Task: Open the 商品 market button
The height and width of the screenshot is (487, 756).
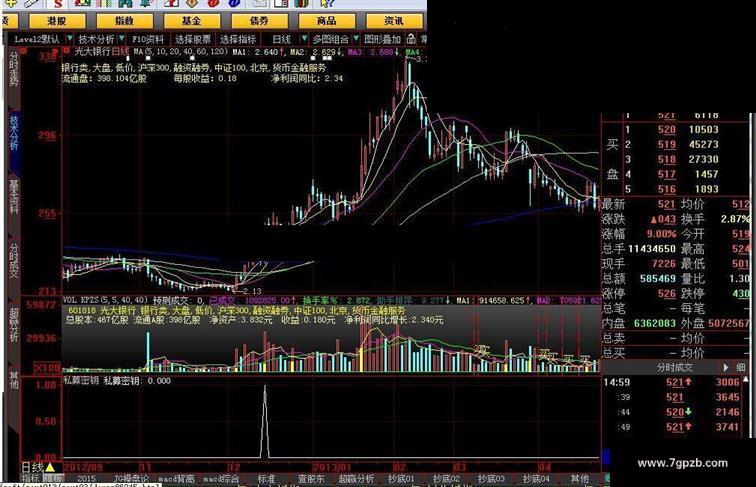Action: (327, 21)
